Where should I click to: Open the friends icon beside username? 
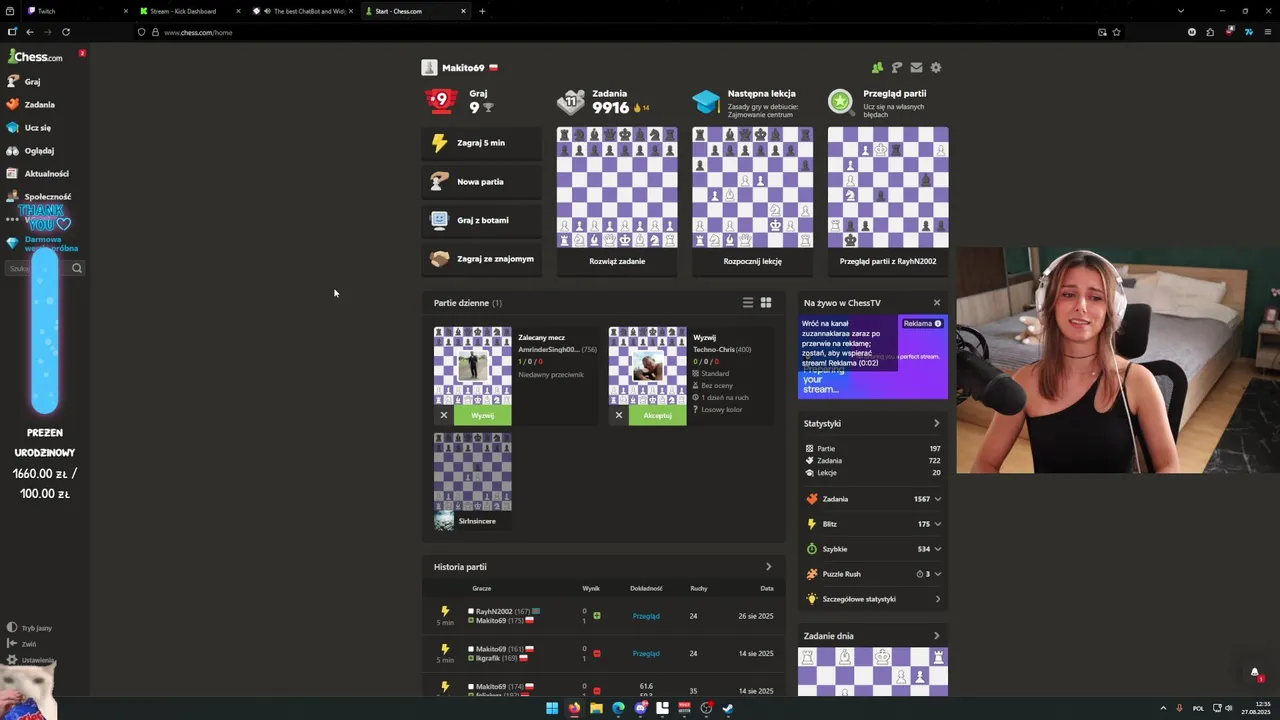[x=877, y=68]
